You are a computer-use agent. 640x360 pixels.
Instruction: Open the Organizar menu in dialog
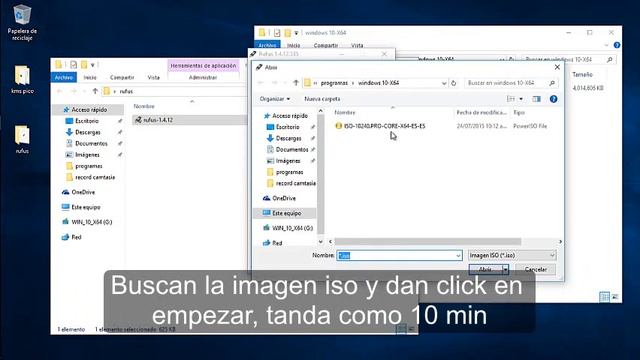[275, 99]
